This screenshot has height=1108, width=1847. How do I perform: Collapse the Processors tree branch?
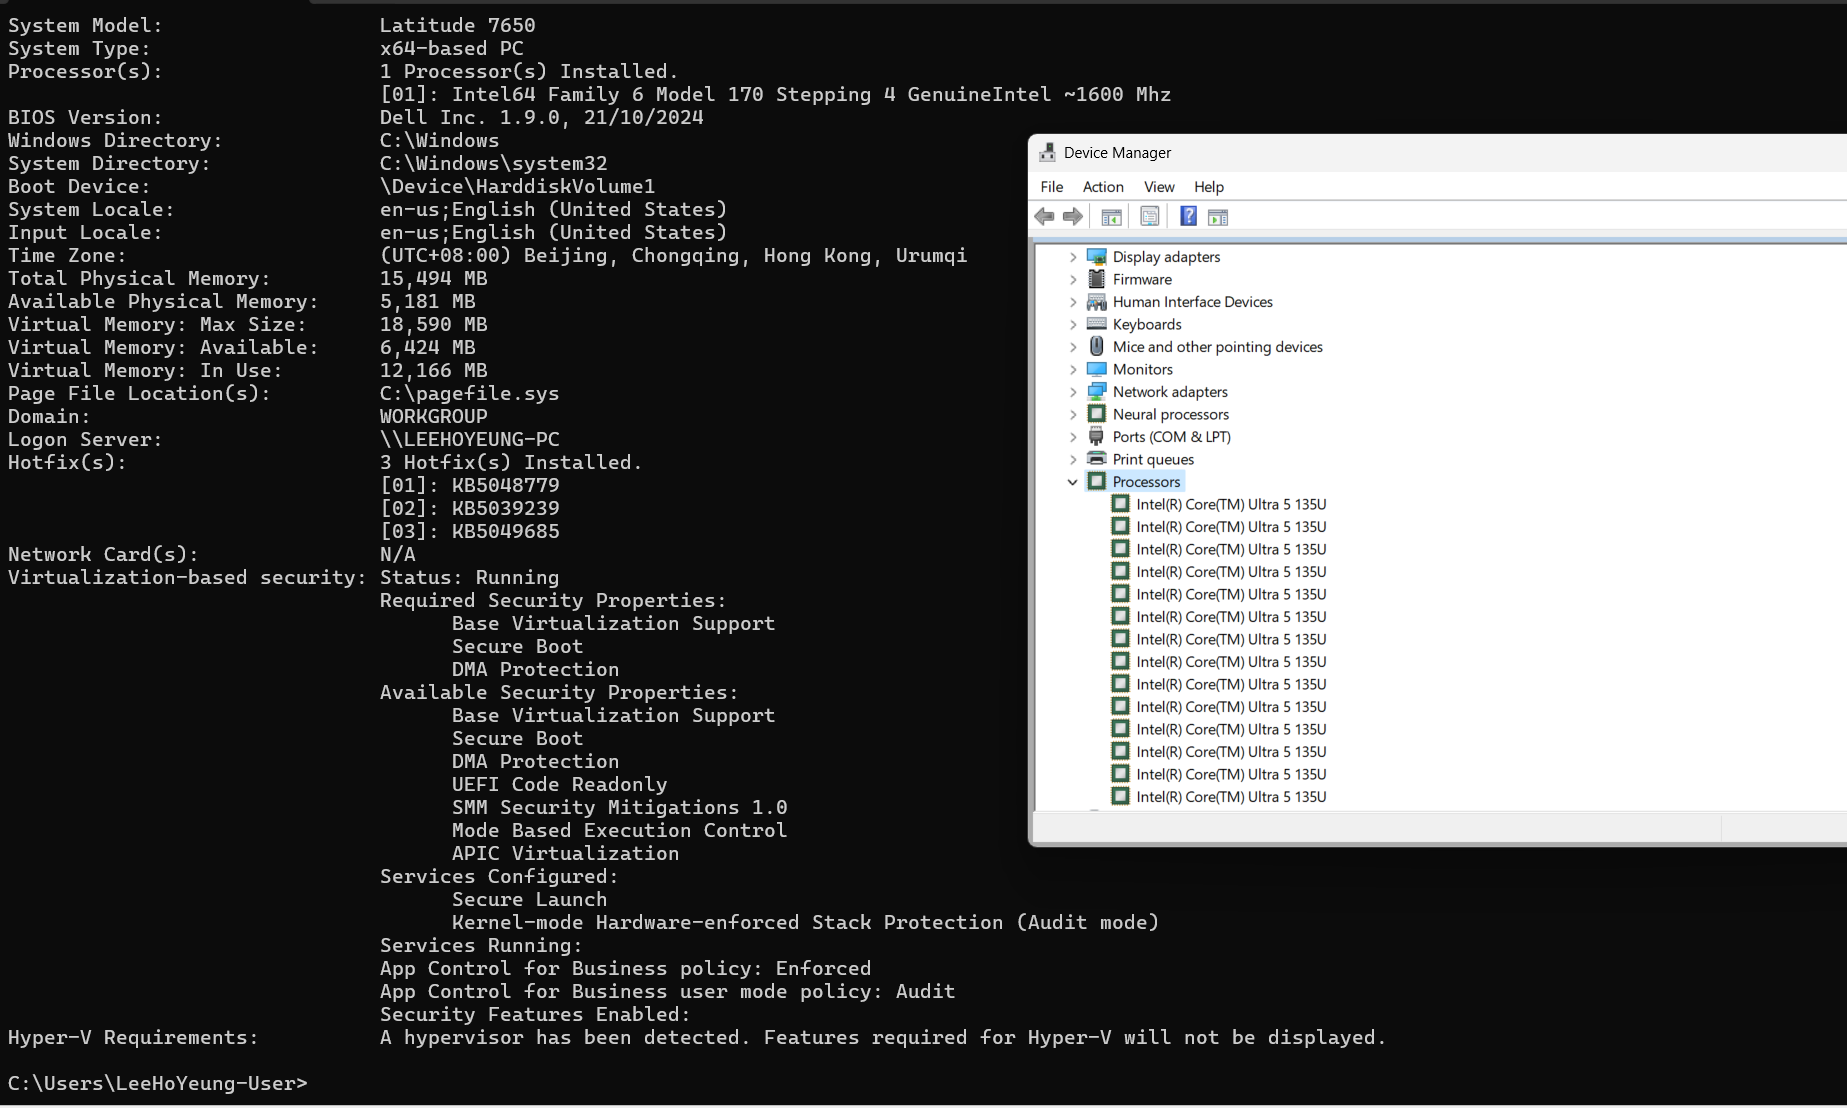pyautogui.click(x=1073, y=481)
